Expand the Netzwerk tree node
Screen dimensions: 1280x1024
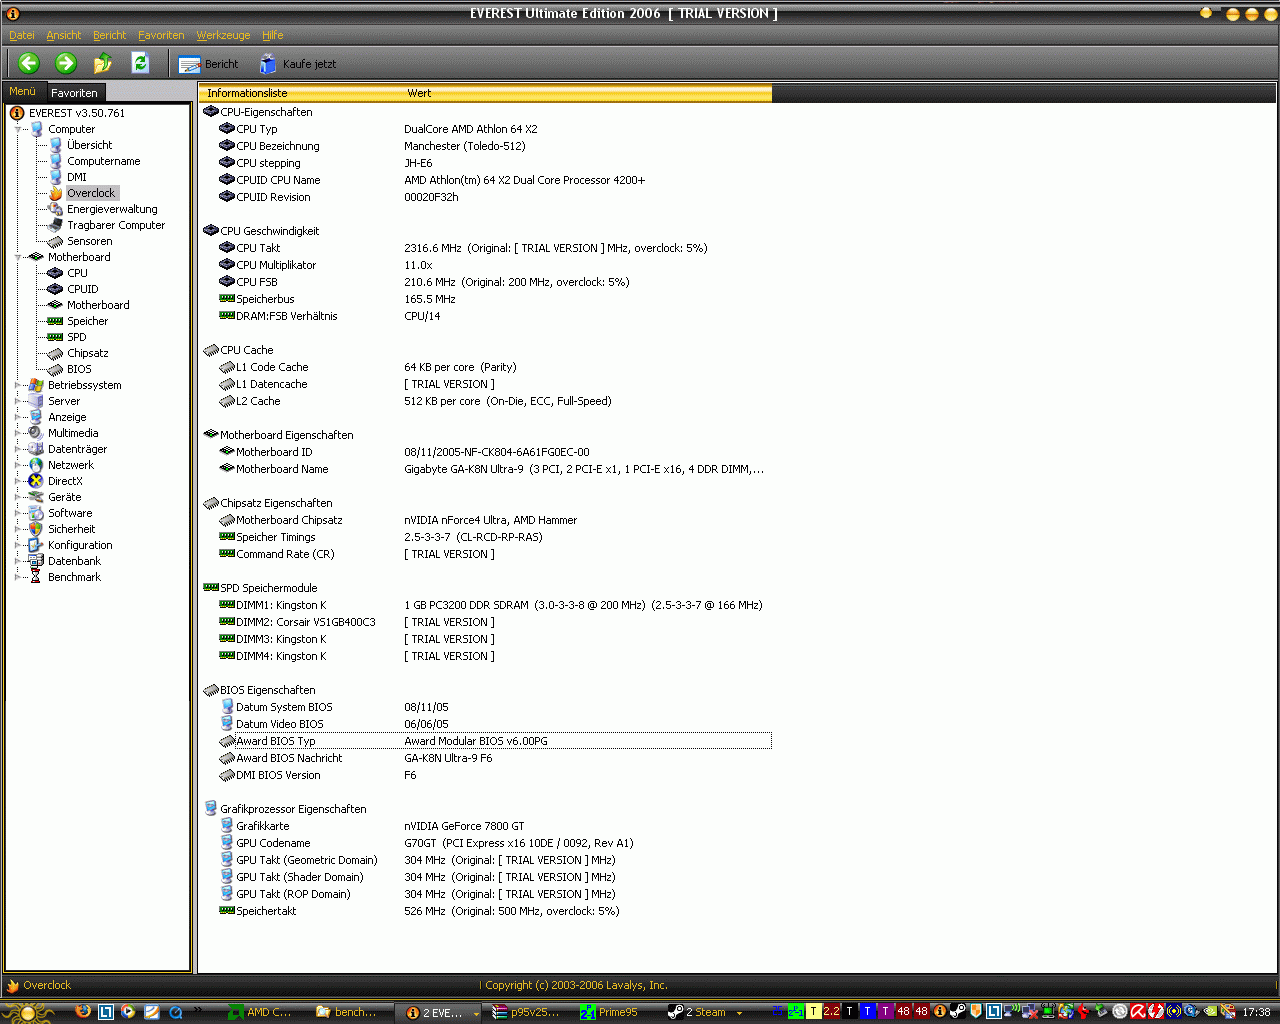(18, 465)
